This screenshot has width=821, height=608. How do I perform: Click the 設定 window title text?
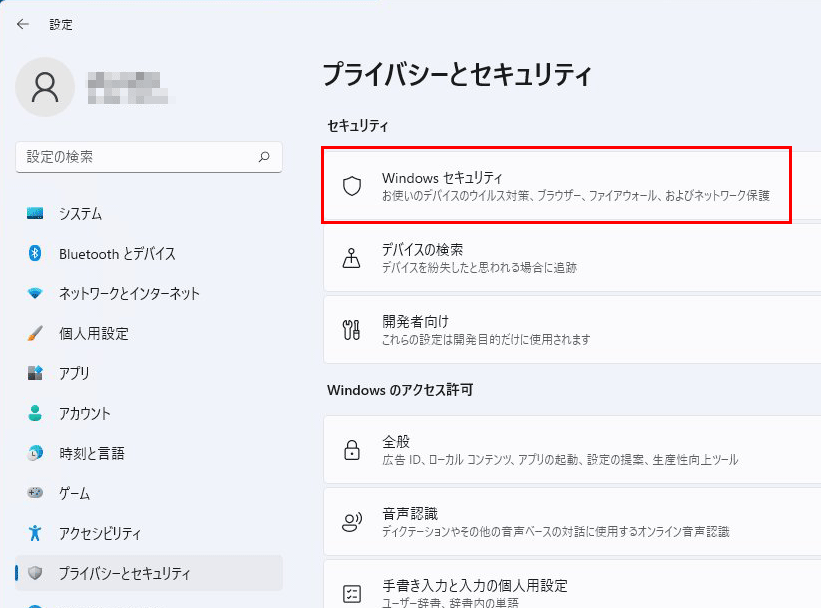pos(61,24)
